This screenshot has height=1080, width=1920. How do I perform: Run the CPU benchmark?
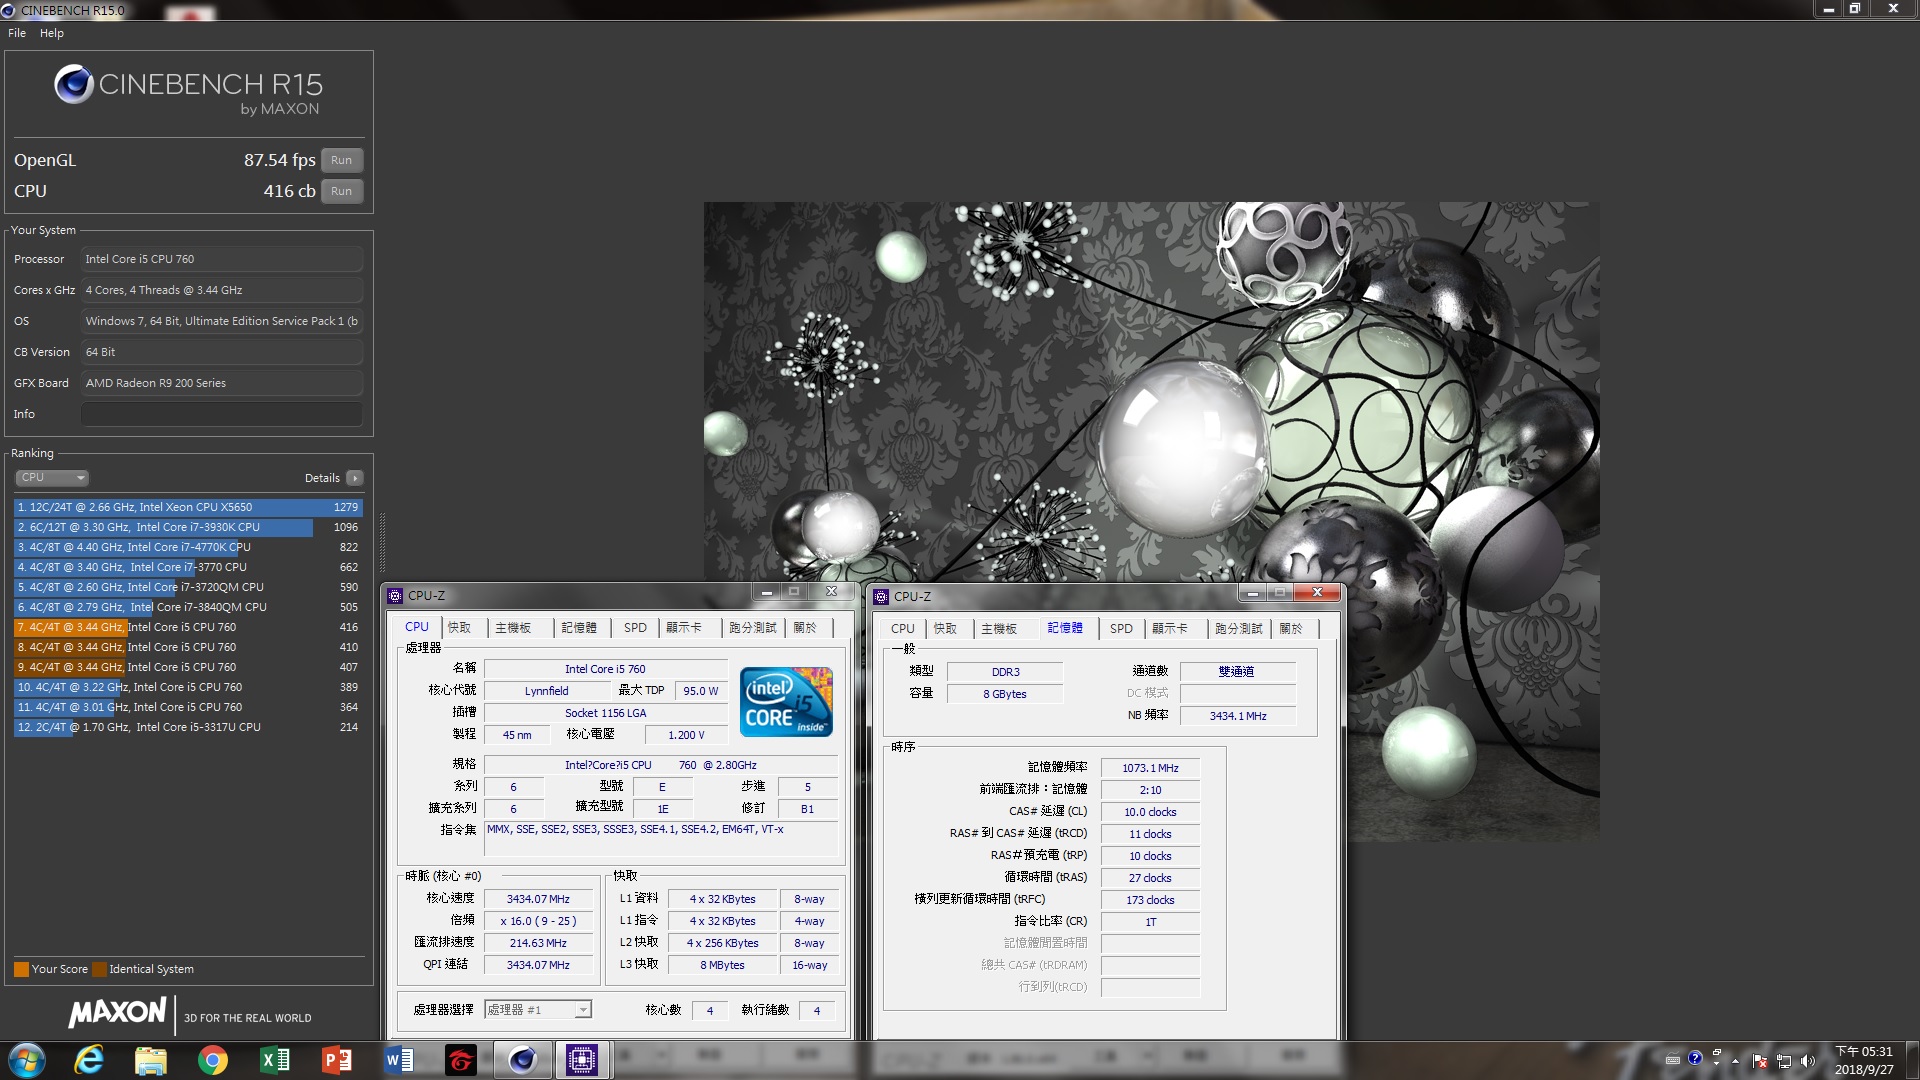342,191
